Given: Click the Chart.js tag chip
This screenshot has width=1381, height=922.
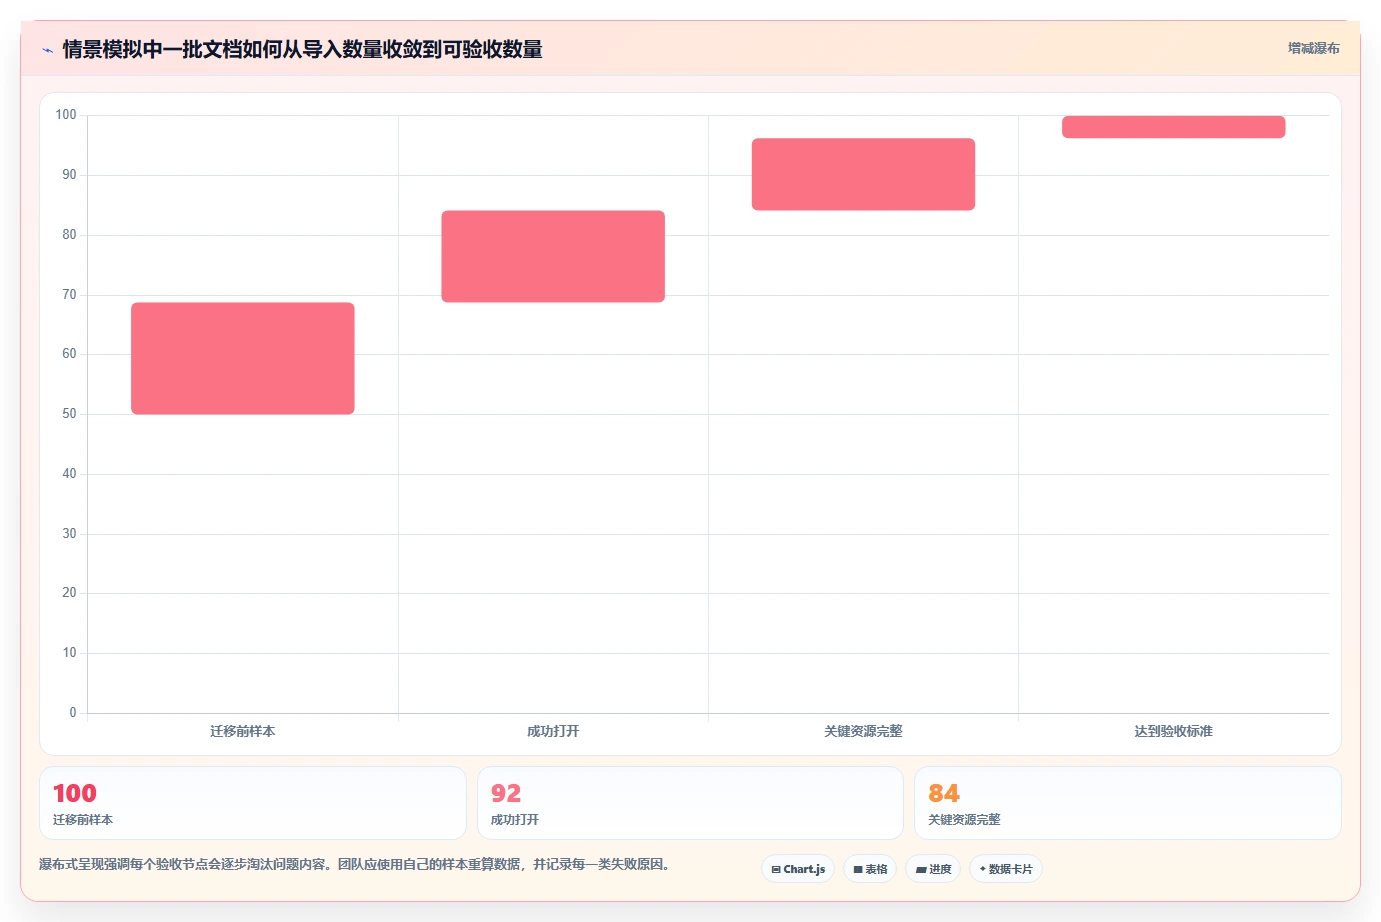Looking at the screenshot, I should [798, 869].
